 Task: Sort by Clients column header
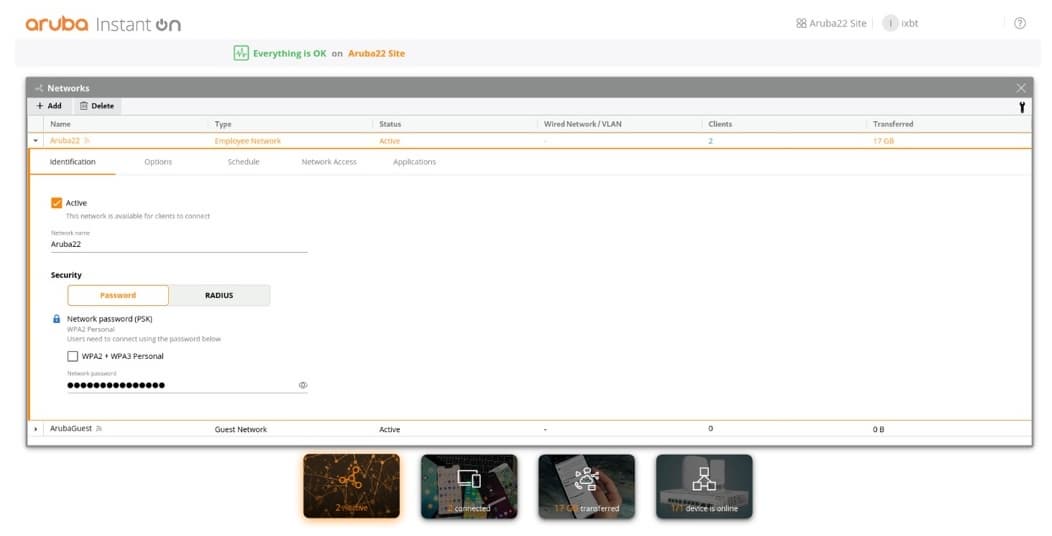(720, 124)
